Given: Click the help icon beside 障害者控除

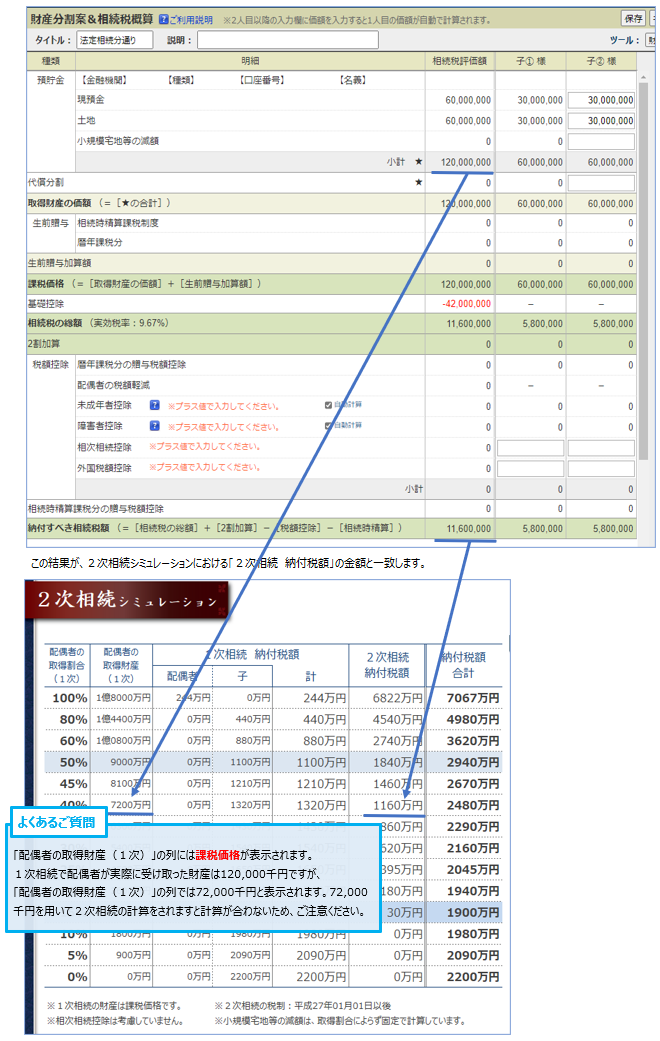Looking at the screenshot, I should click(155, 427).
